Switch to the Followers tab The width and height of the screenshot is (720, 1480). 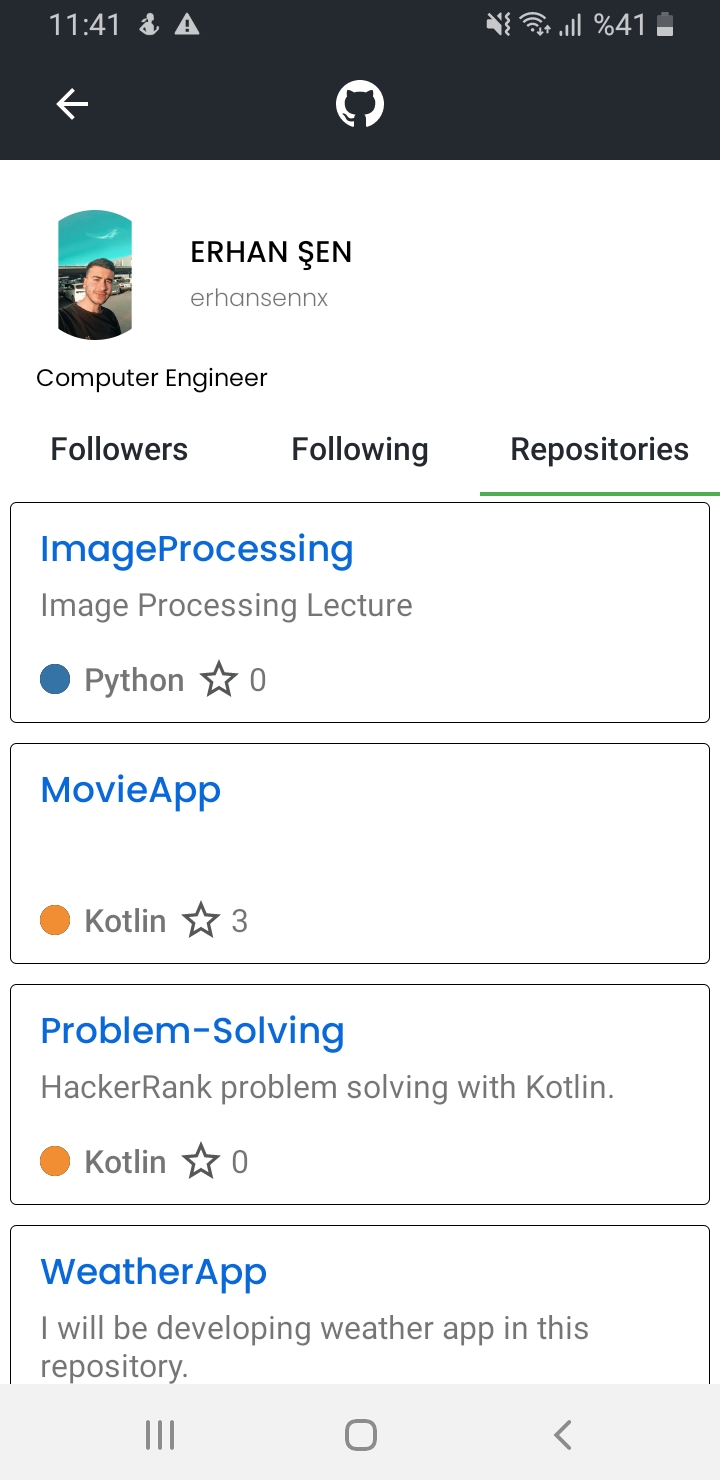pos(118,449)
